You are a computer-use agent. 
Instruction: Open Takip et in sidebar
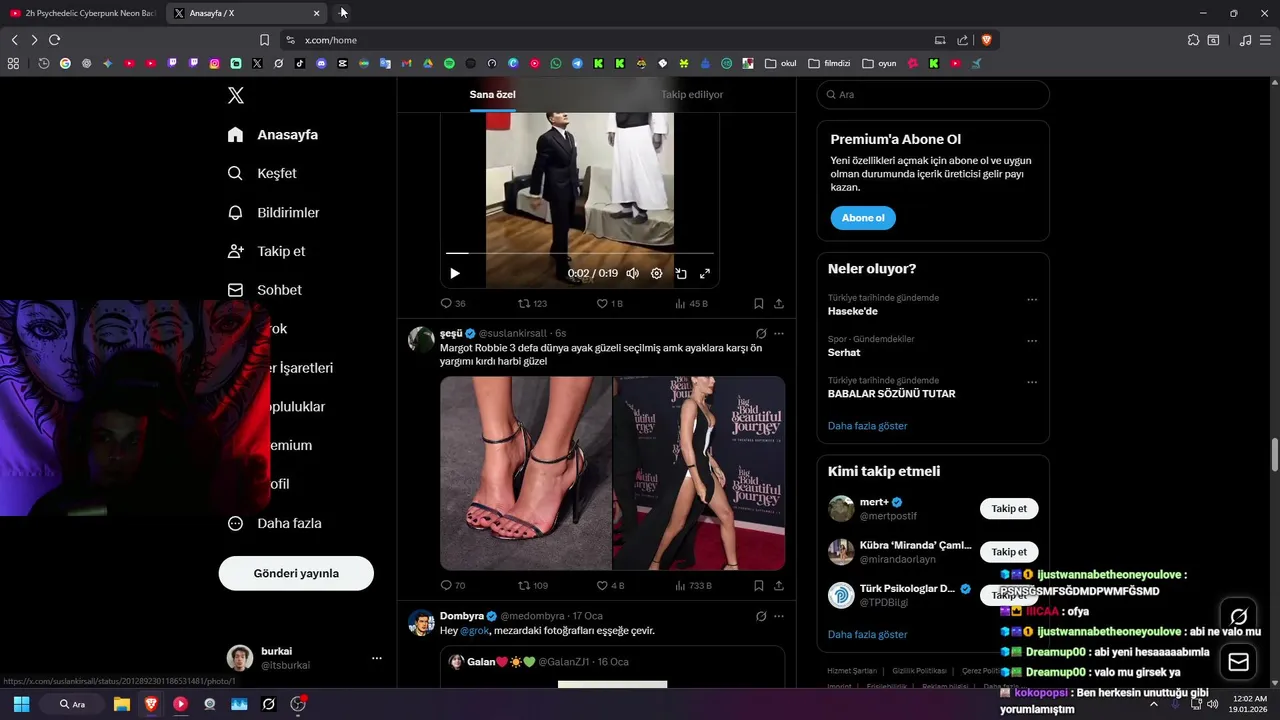click(267, 251)
